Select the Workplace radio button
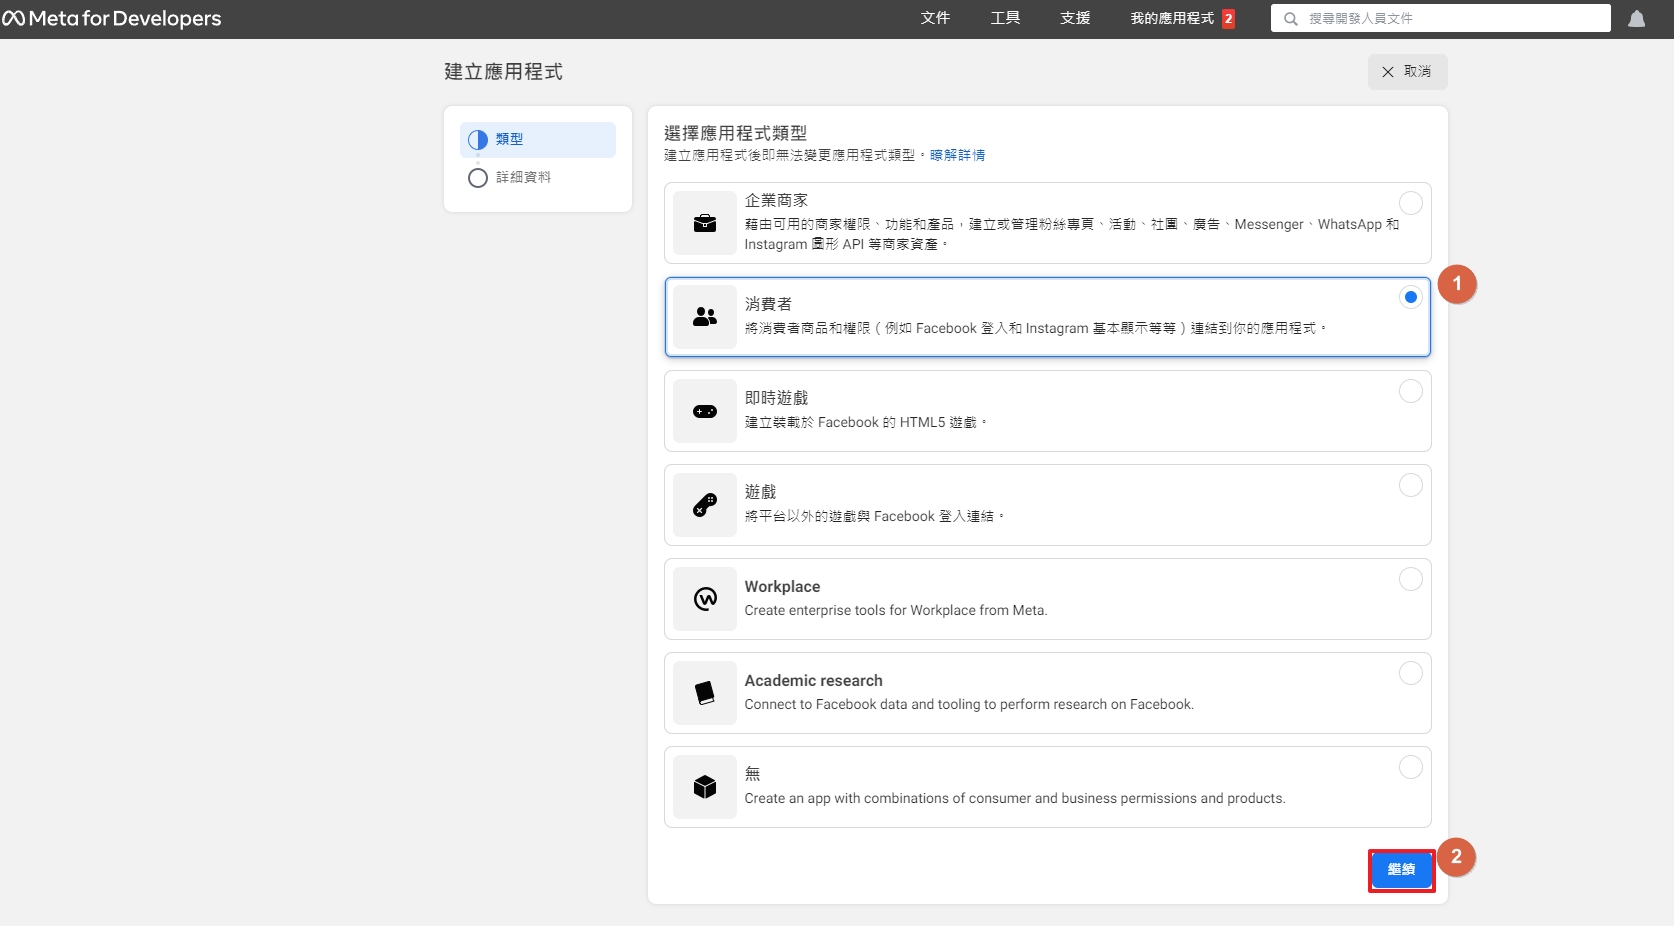 tap(1410, 579)
